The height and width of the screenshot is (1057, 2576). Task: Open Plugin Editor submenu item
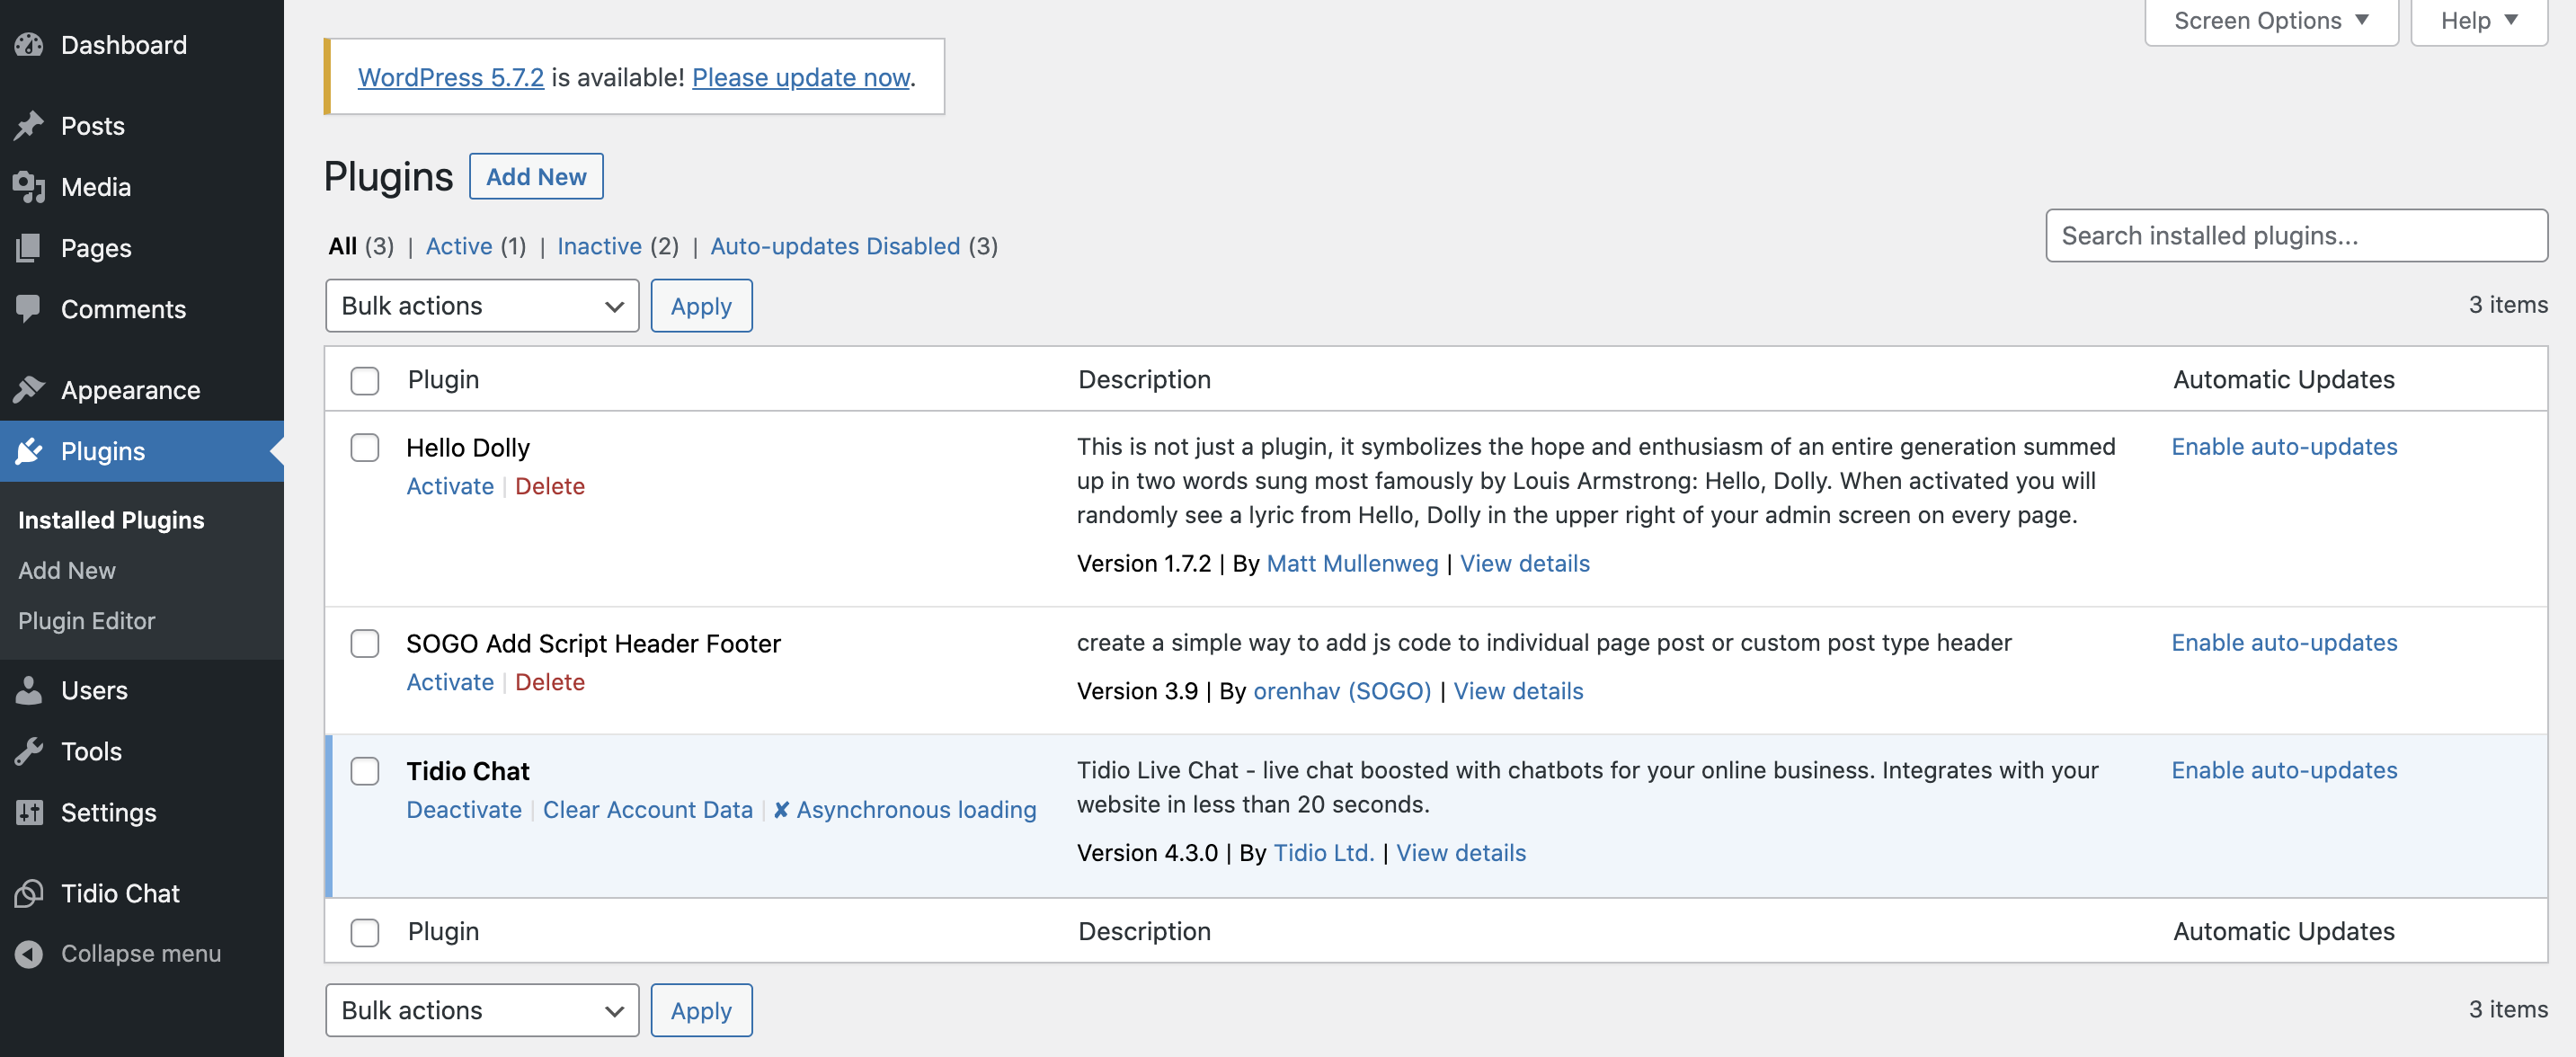(87, 621)
